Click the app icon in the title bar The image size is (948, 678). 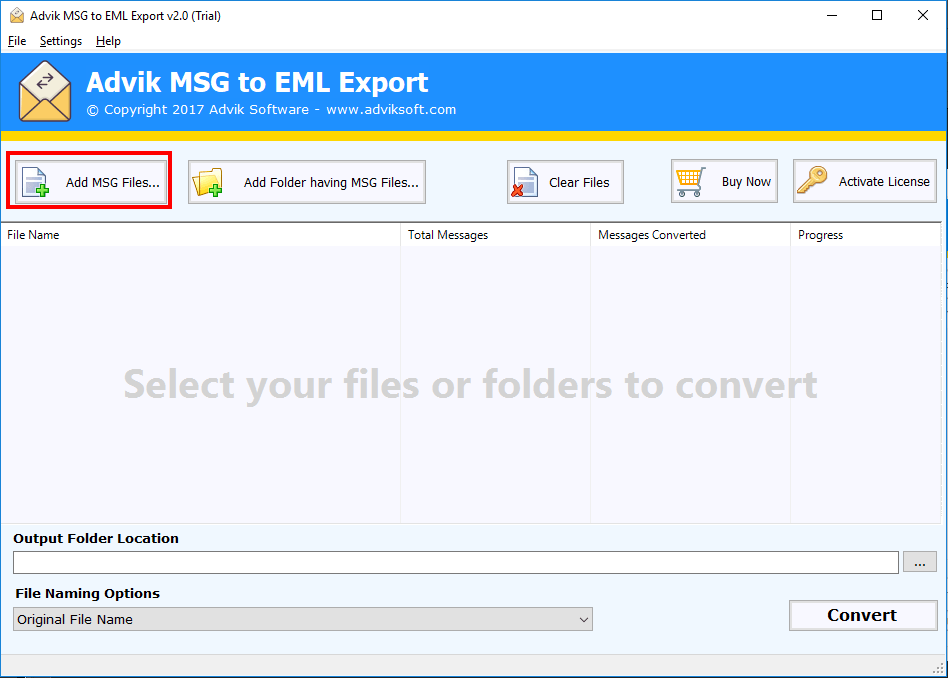click(x=17, y=15)
